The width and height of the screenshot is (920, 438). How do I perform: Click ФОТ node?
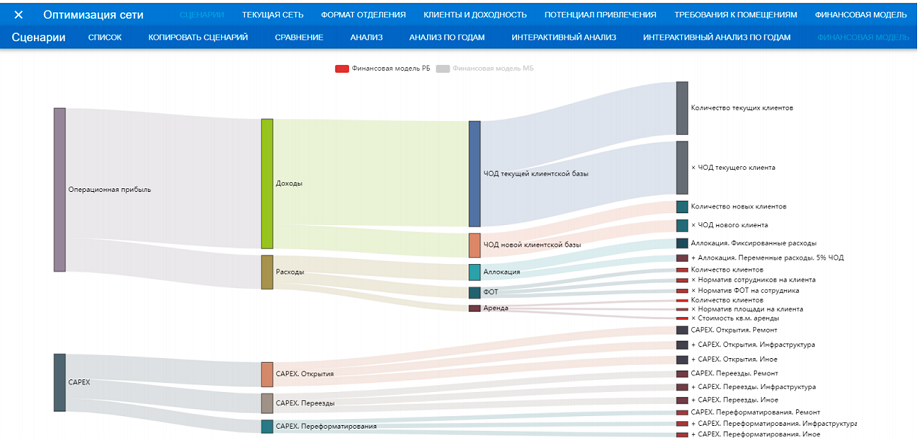click(475, 293)
